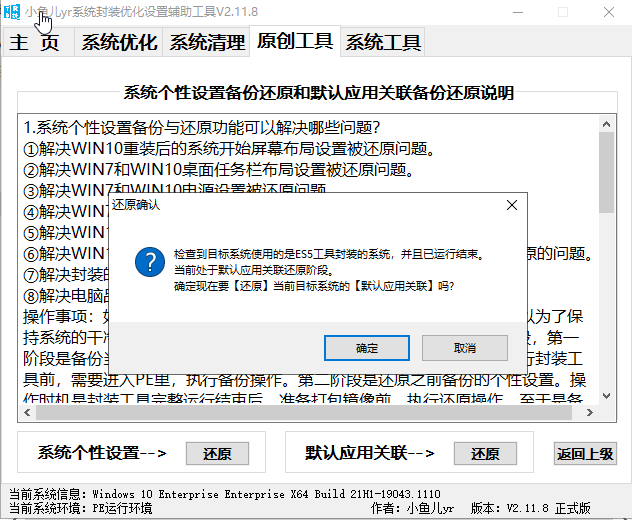Click the blue question mark icon
This screenshot has height=520, width=632.
[x=149, y=263]
